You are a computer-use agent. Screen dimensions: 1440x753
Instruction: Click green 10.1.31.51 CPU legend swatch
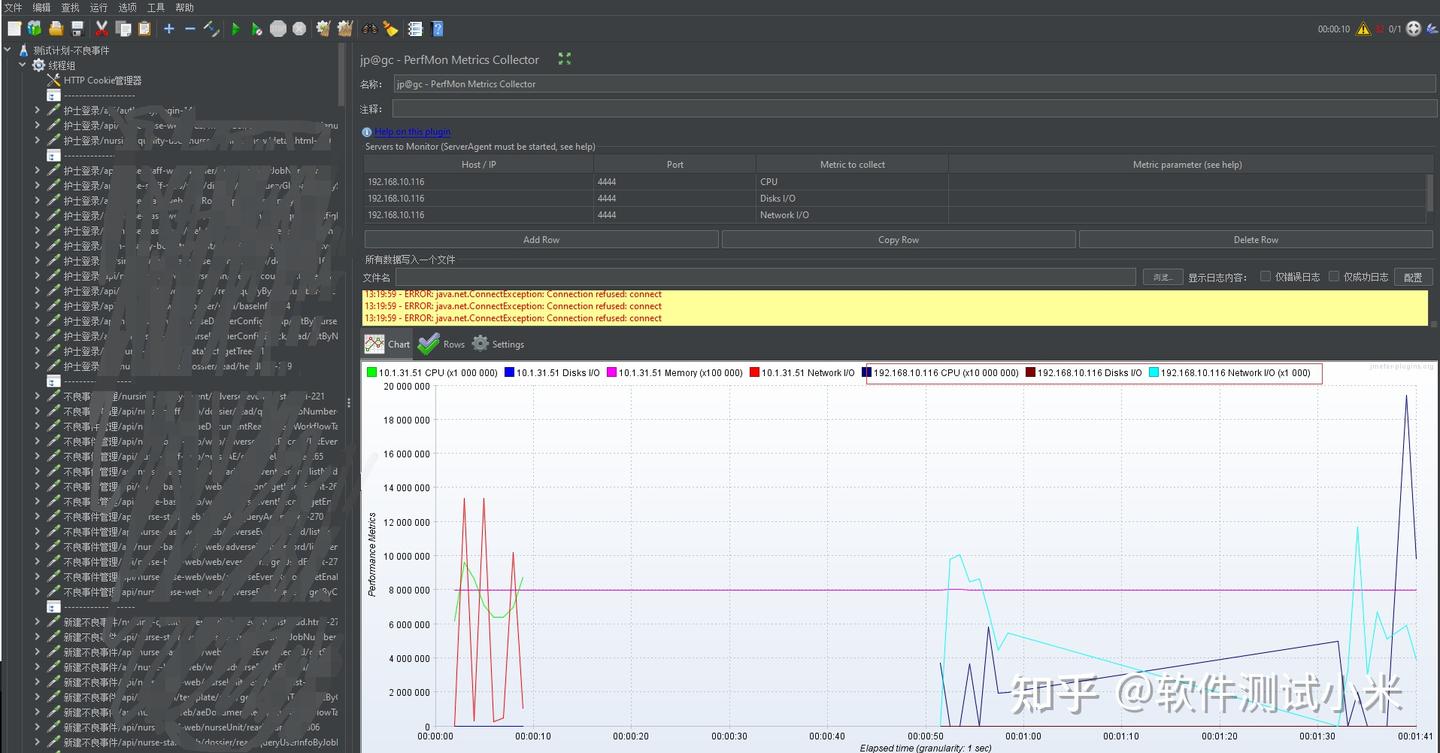click(372, 373)
